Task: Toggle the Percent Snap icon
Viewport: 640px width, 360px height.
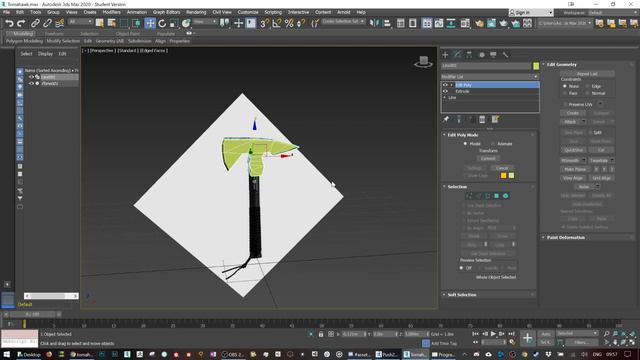Action: 289,23
